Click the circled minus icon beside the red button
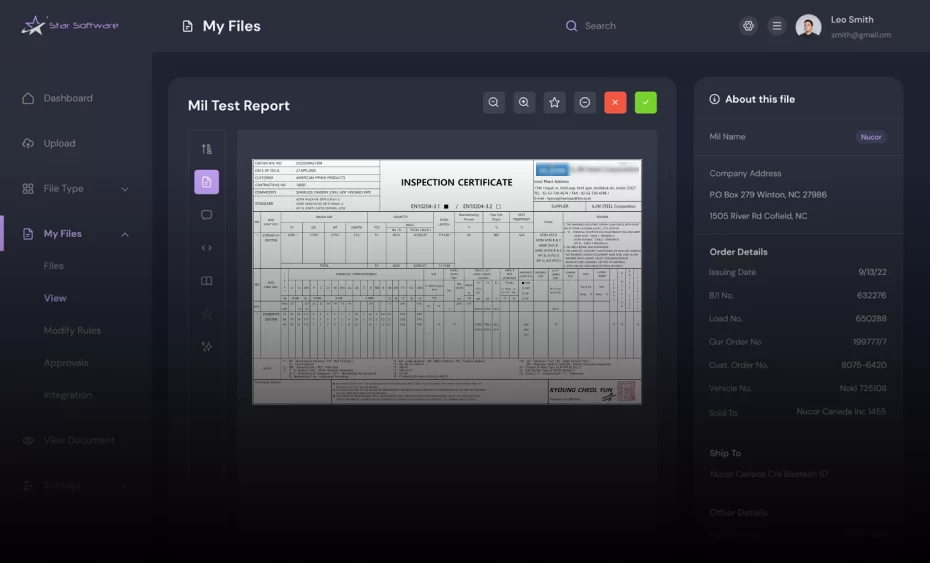 click(585, 102)
